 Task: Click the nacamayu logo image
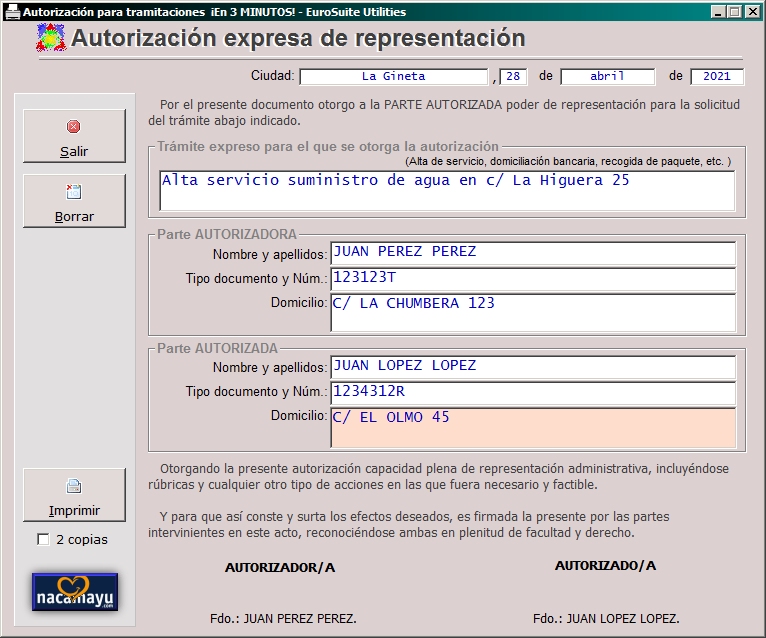[x=75, y=591]
